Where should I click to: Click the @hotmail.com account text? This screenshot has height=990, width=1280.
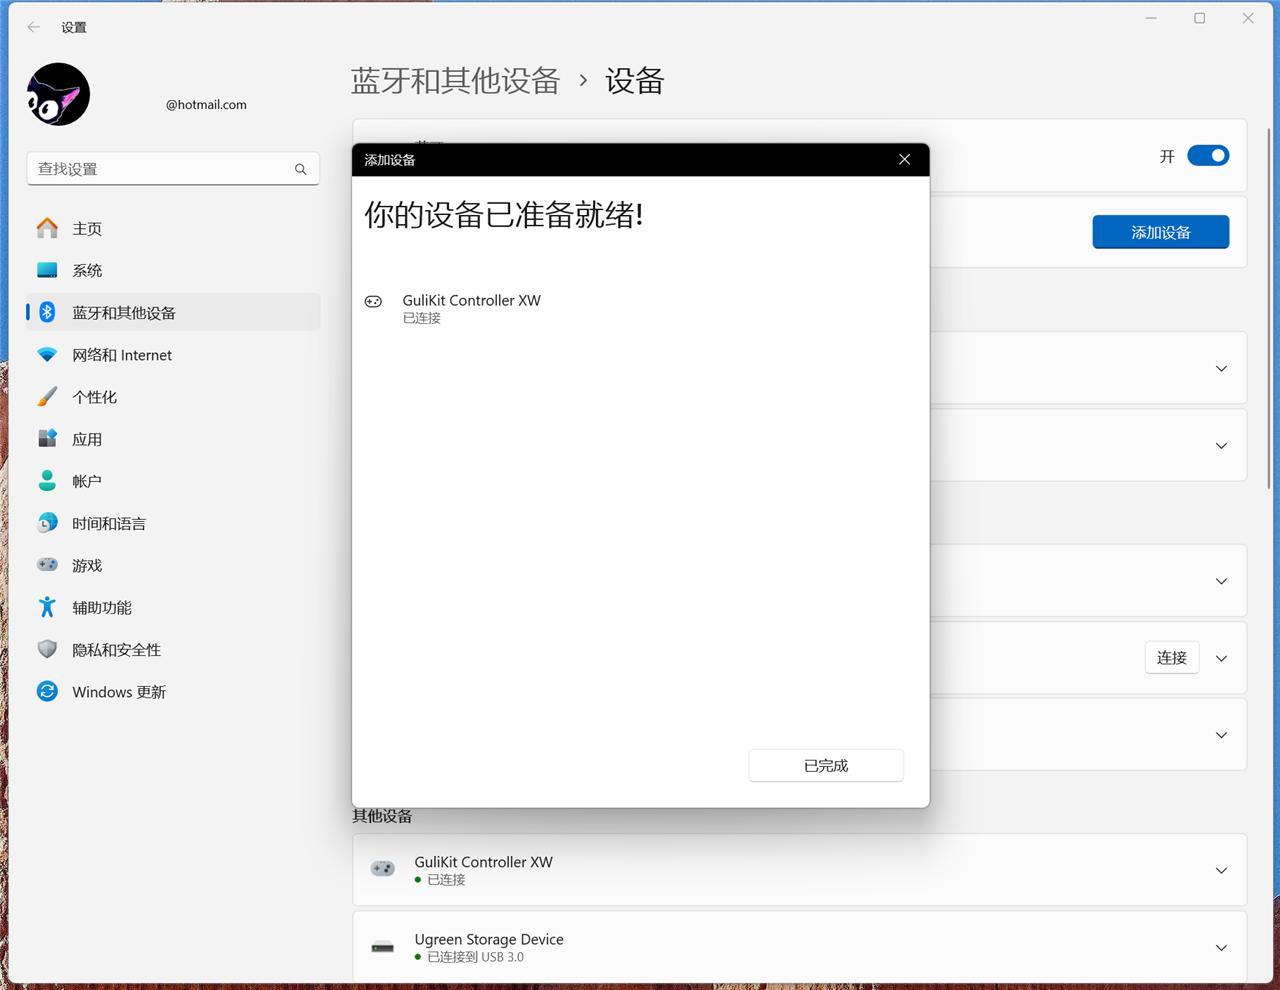pyautogui.click(x=206, y=104)
